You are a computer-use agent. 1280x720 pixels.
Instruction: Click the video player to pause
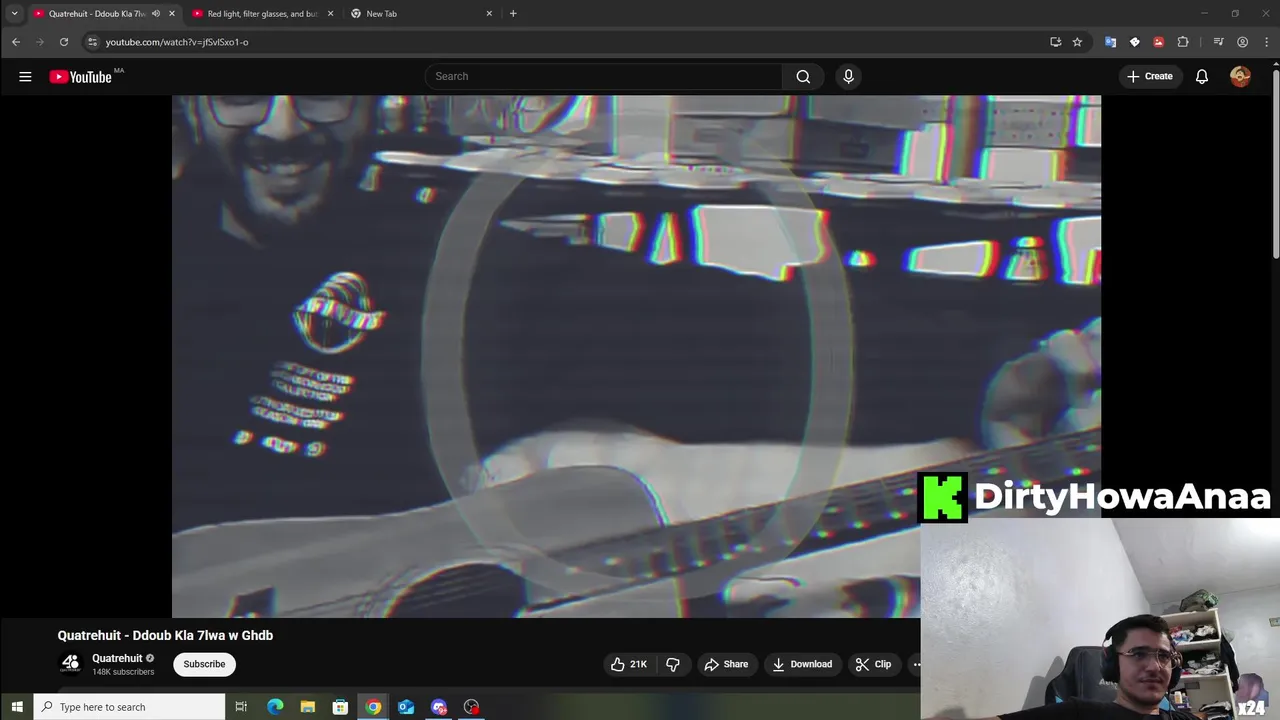[x=636, y=356]
